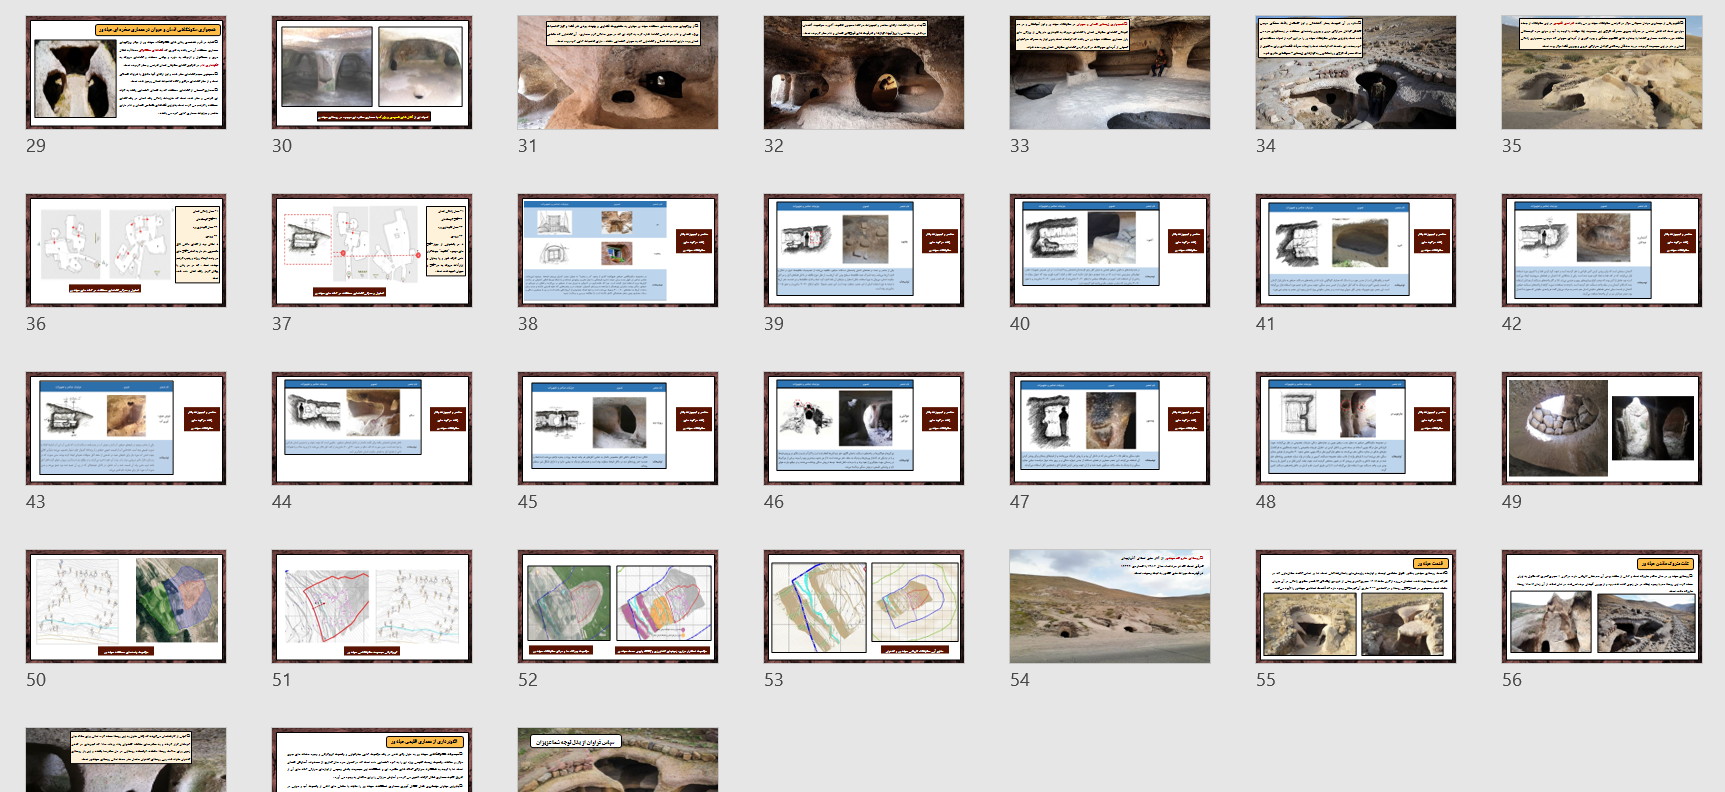Select slide 44 thumbnail
Image resolution: width=1725 pixels, height=792 pixels.
(372, 428)
